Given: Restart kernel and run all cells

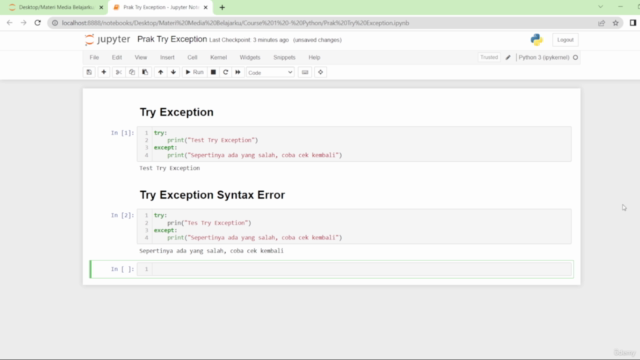Looking at the screenshot, I should coord(238,72).
